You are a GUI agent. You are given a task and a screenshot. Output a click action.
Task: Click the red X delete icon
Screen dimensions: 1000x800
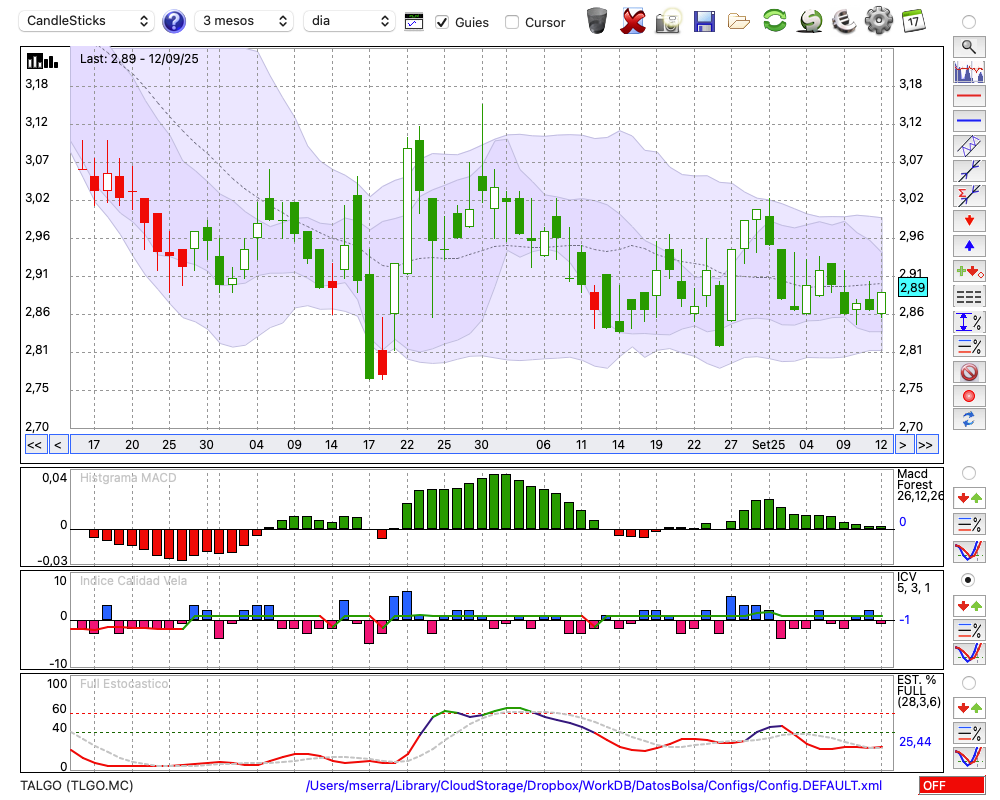tap(632, 21)
